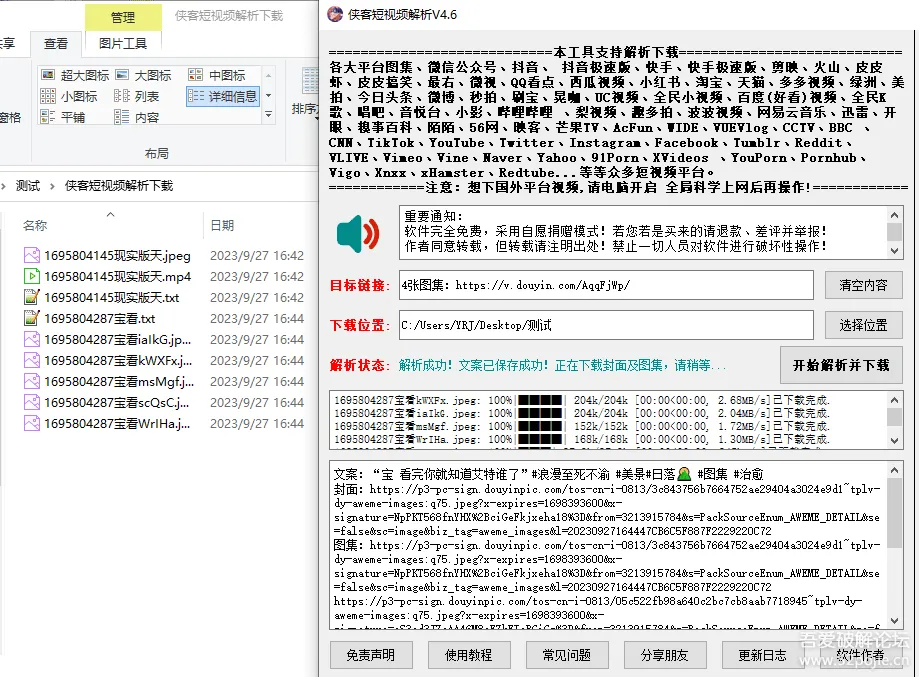Viewport: 919px width, 677px height.
Task: Move layout gallery up one row
Action: coord(268,76)
